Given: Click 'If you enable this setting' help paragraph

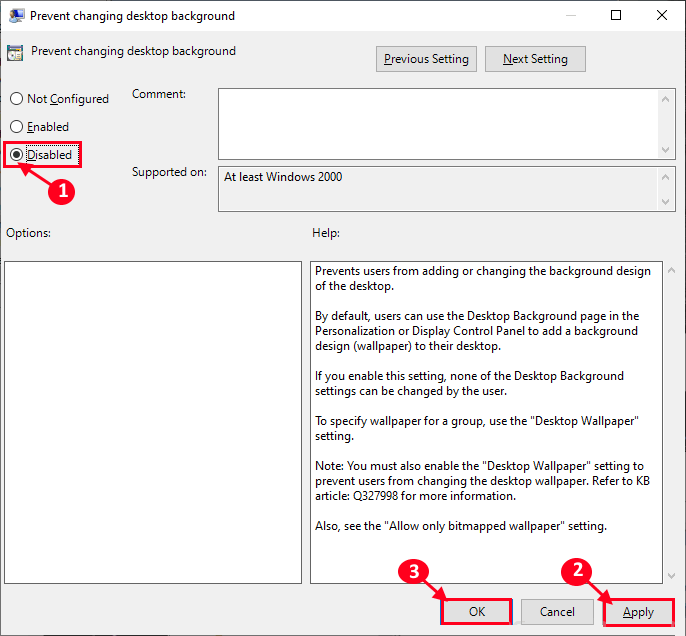Looking at the screenshot, I should 469,383.
